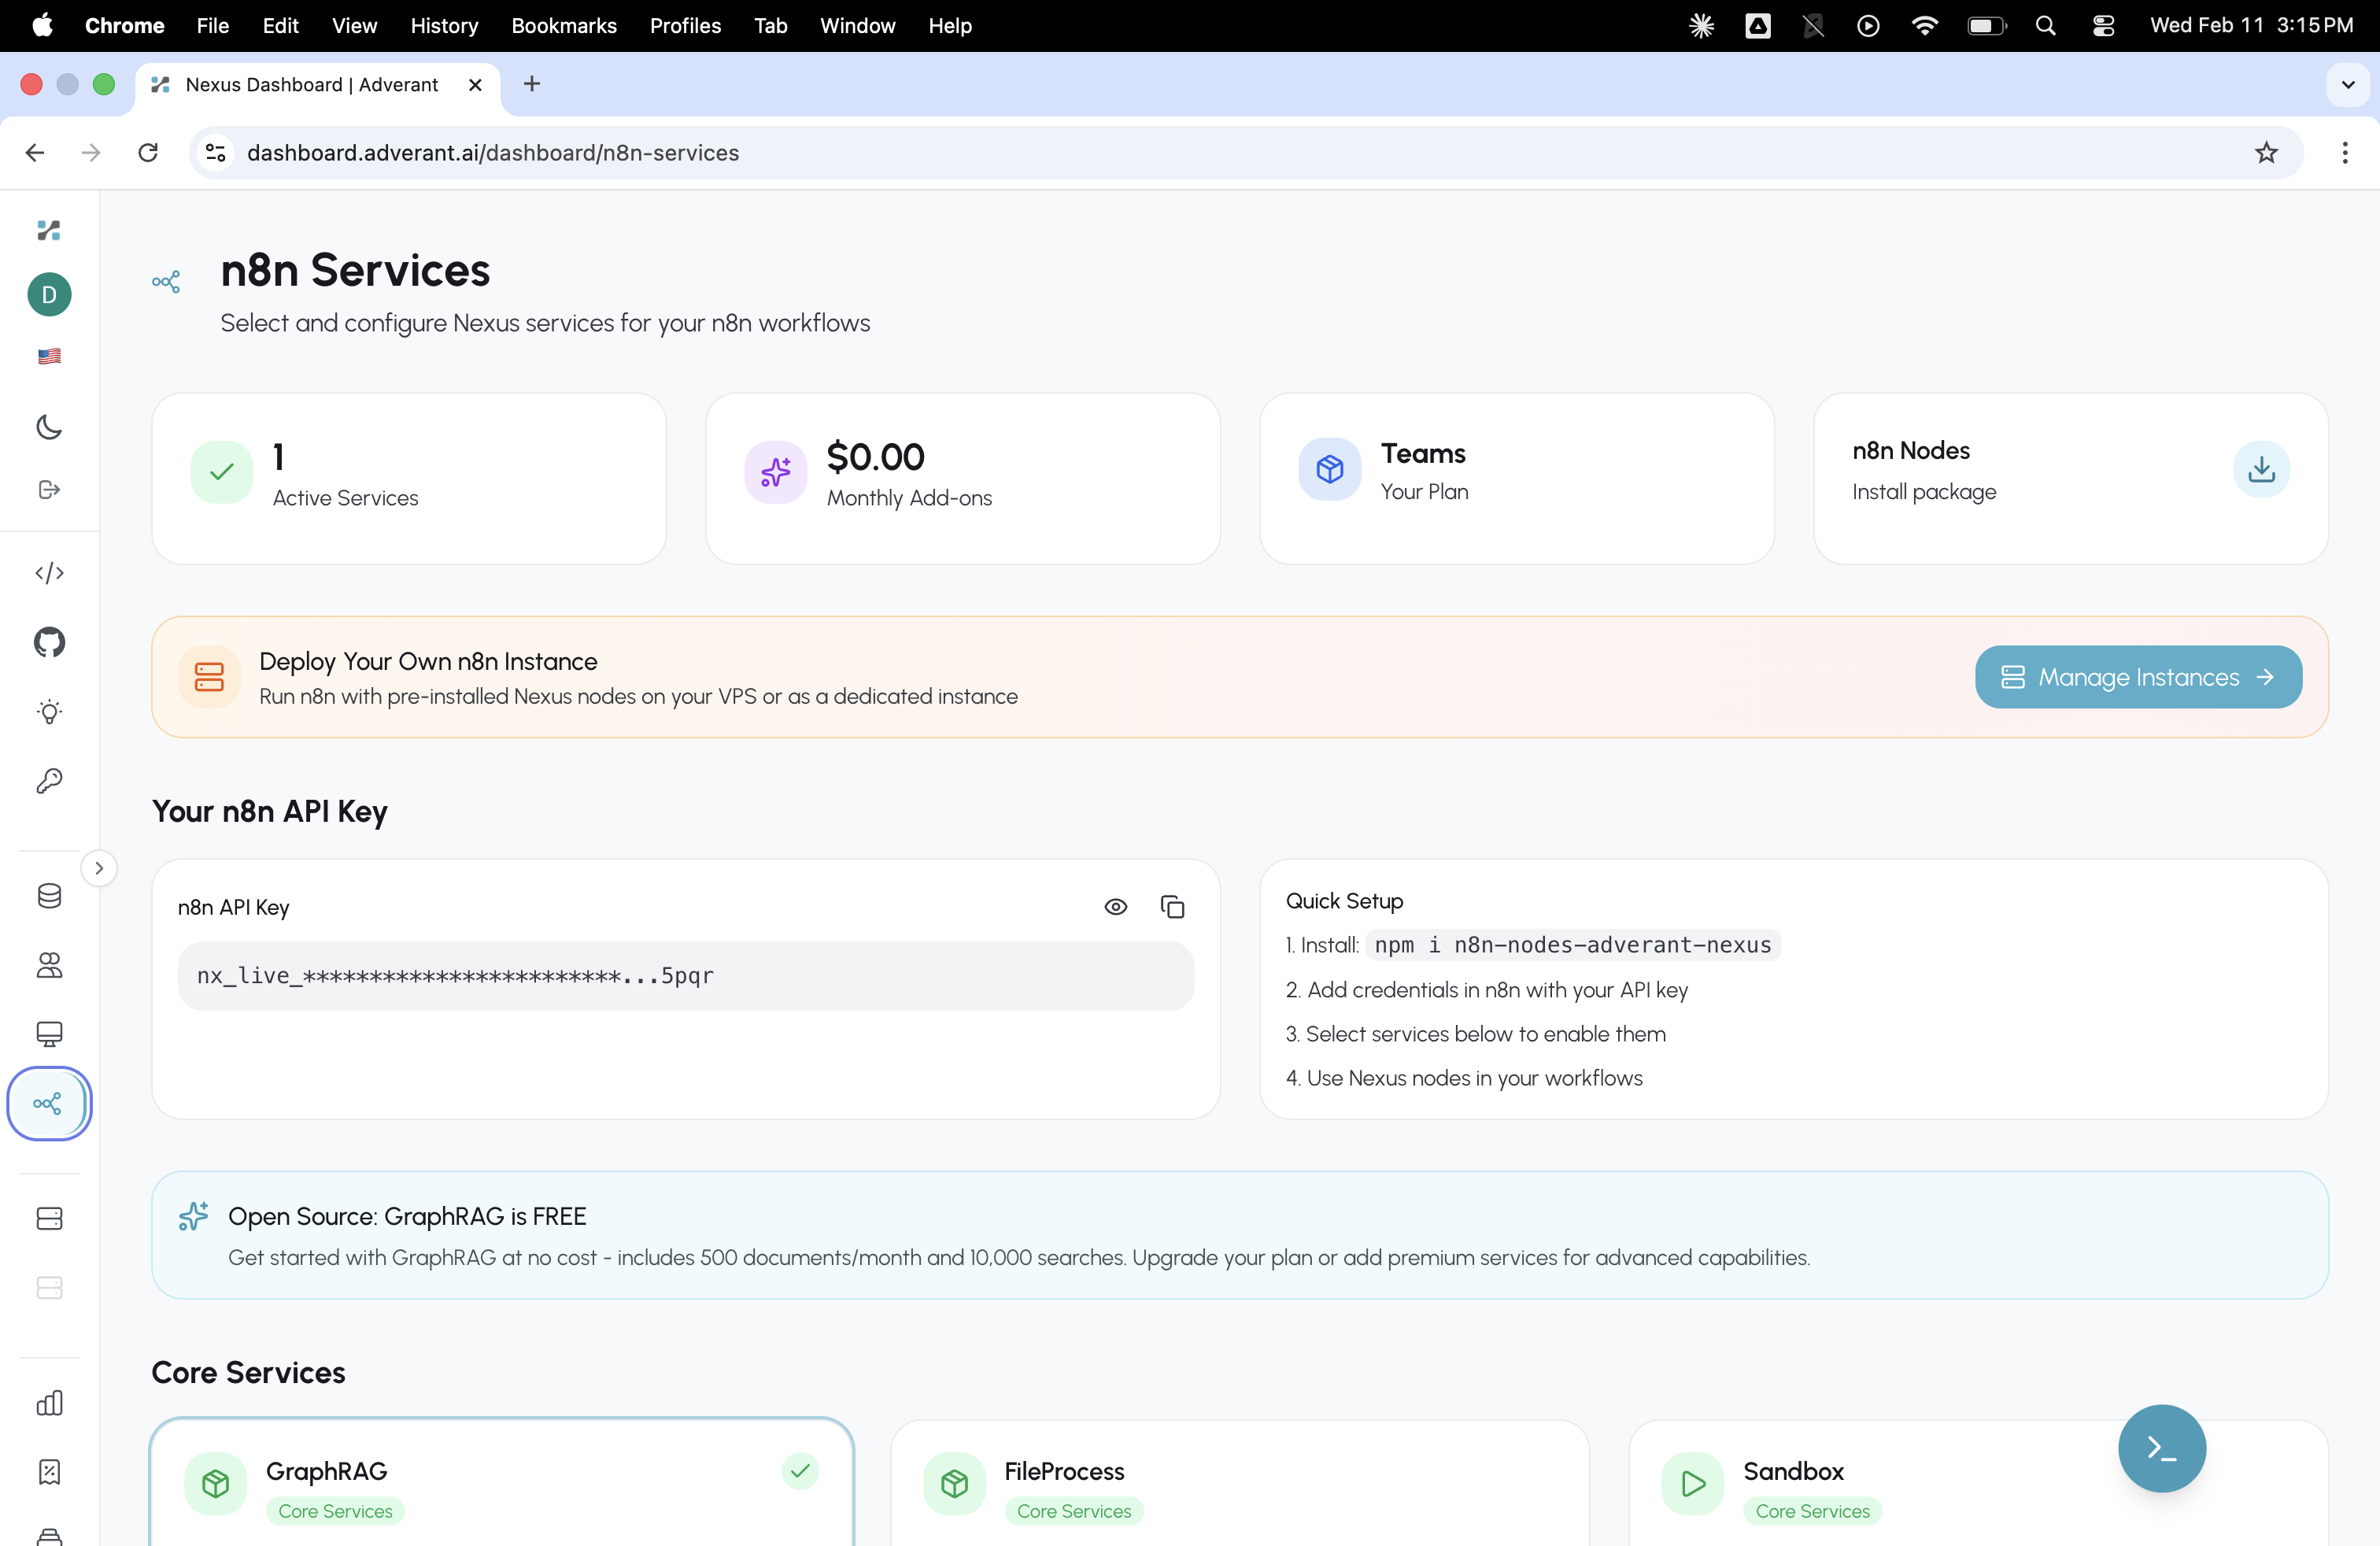Image resolution: width=2380 pixels, height=1546 pixels.
Task: Open the tab search dropdown
Action: 2347,84
